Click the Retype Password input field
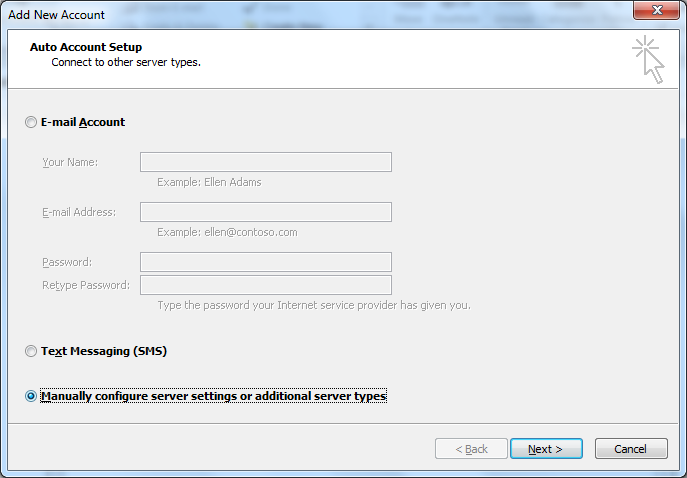Screen dimensions: 687x478 266,285
